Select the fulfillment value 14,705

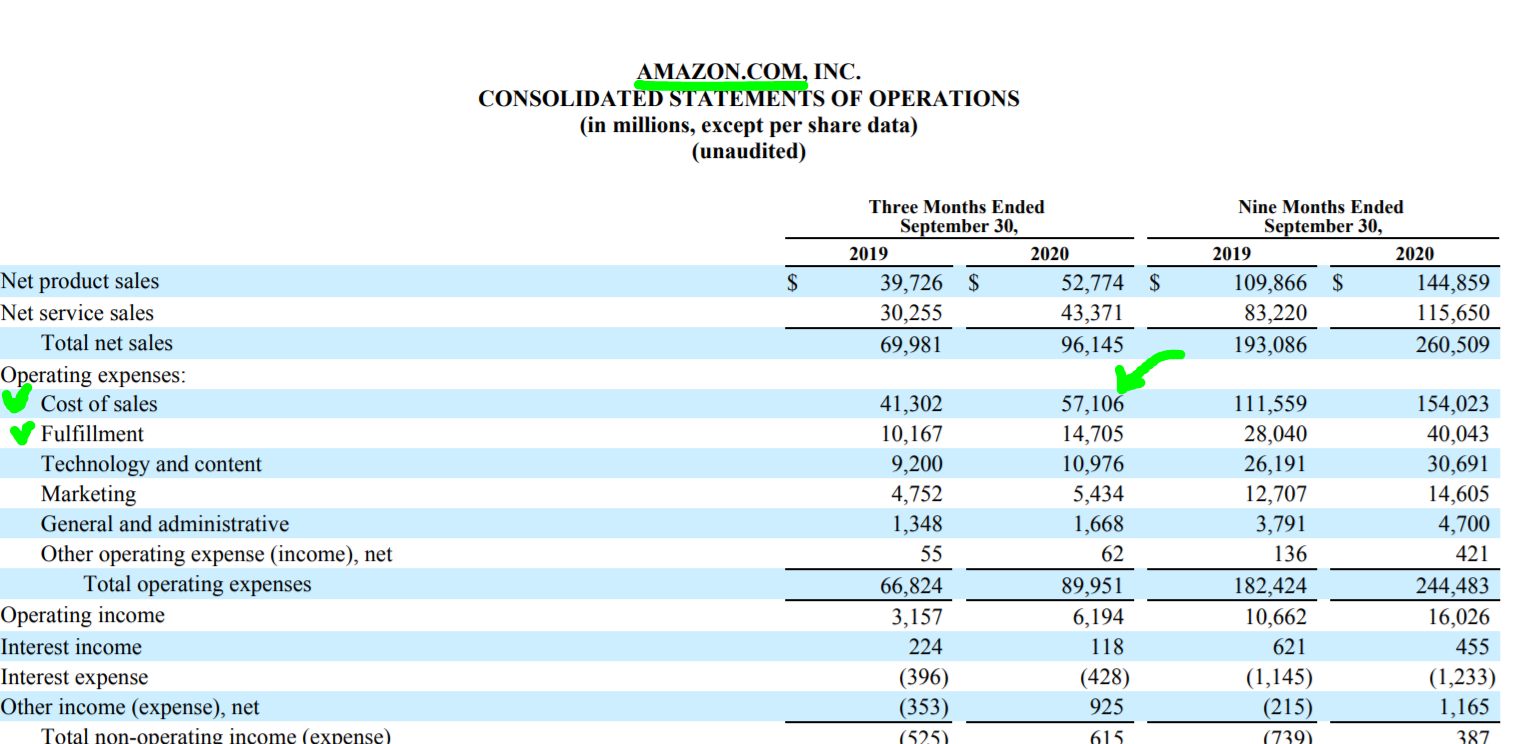click(x=1092, y=434)
